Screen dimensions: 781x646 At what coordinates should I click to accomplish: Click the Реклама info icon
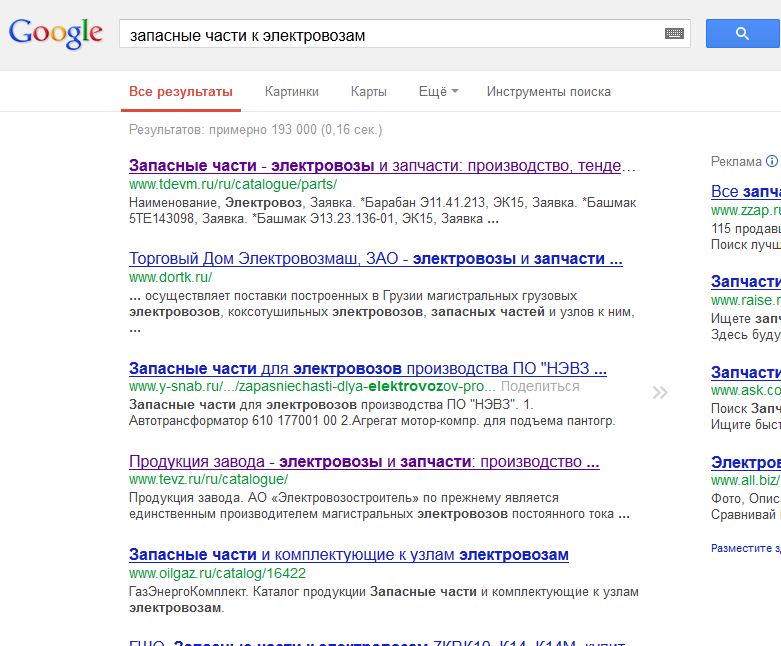click(772, 161)
